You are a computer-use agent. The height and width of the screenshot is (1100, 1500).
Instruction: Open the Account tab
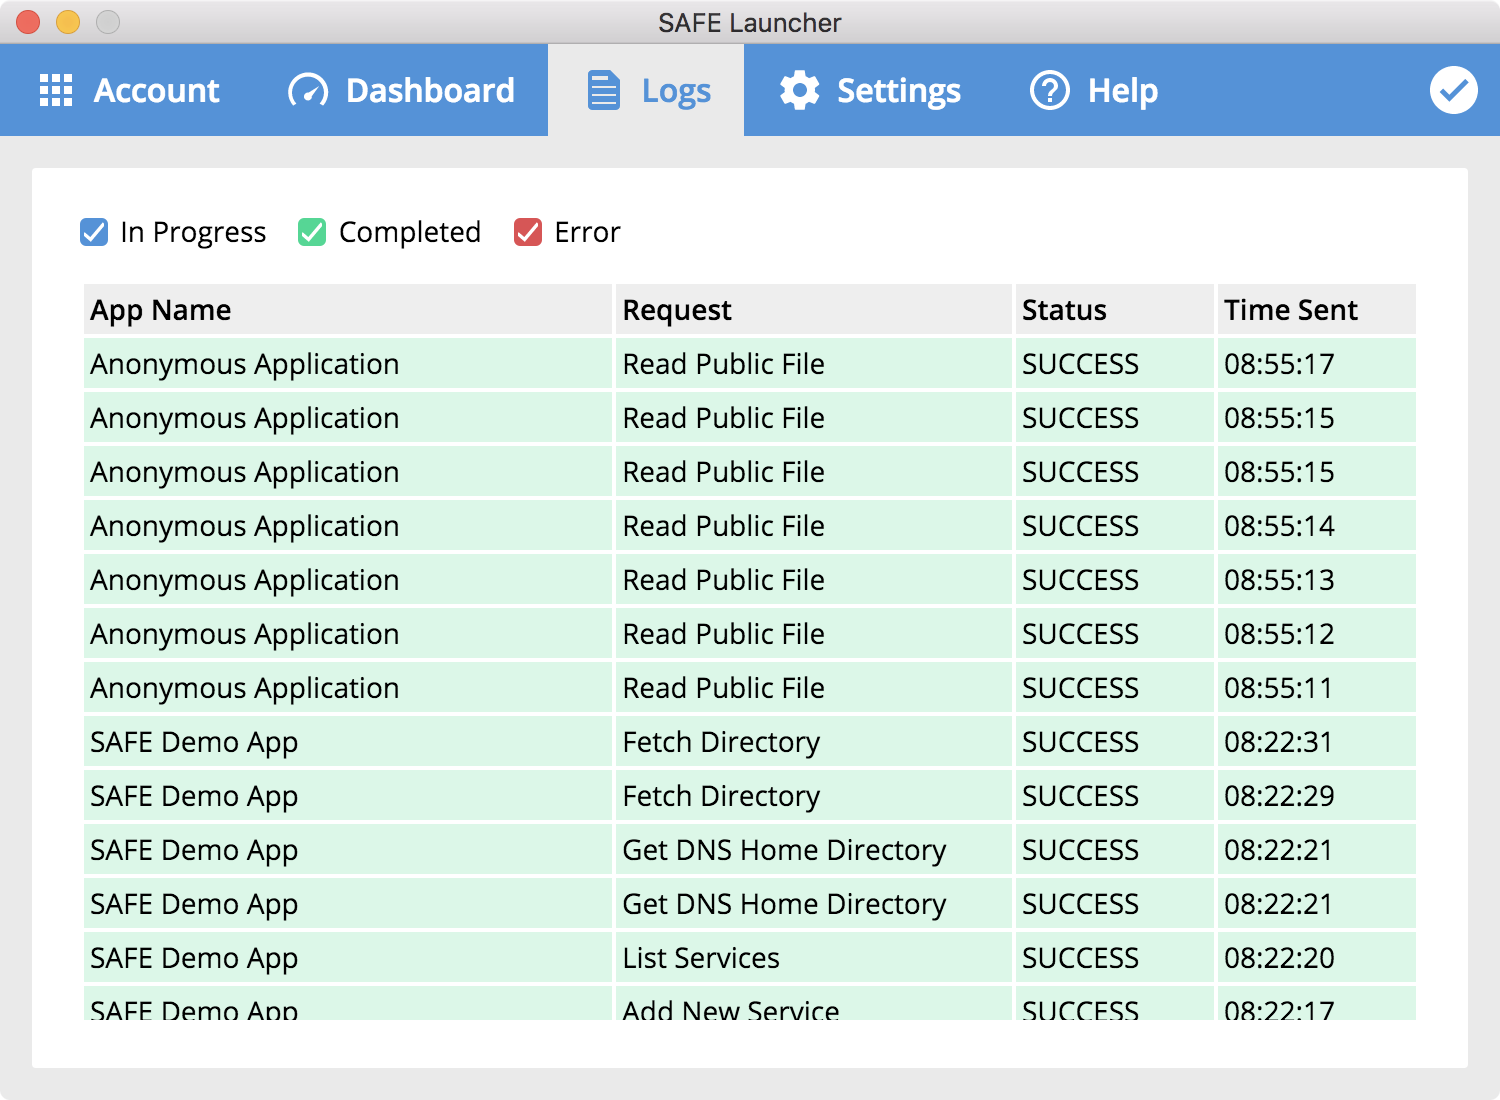[x=130, y=90]
